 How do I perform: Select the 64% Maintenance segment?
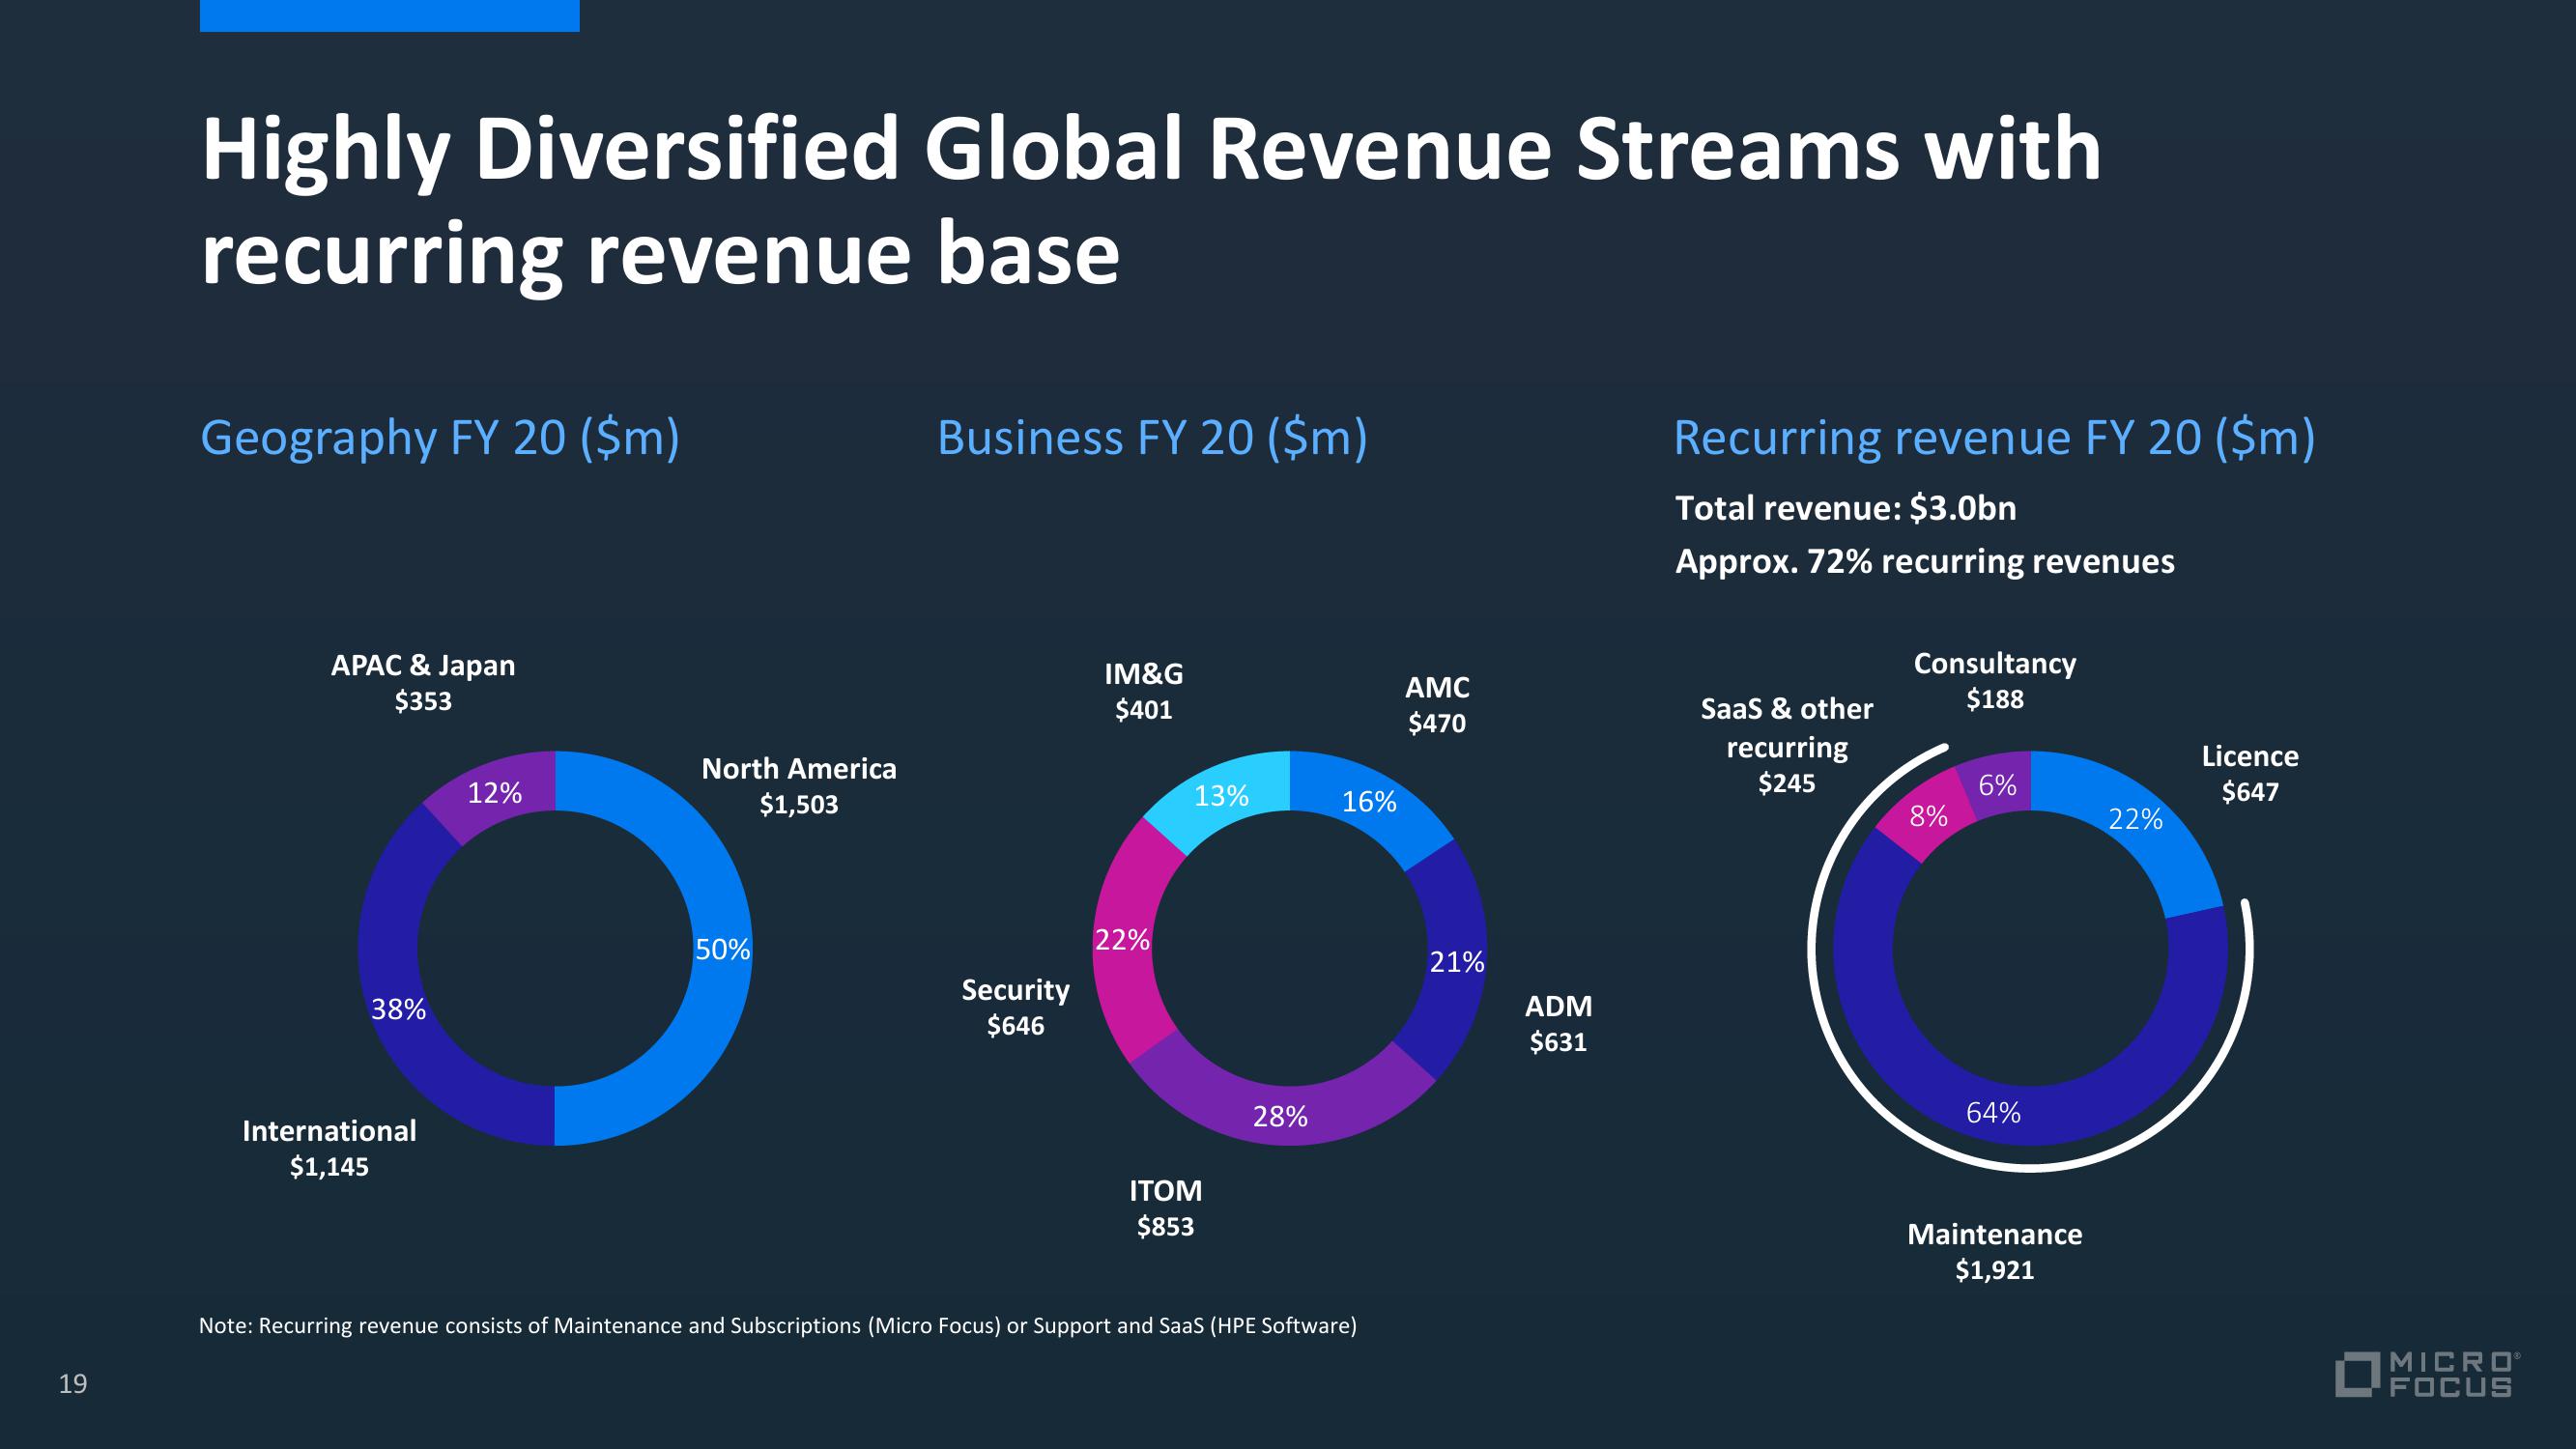pos(1994,1112)
